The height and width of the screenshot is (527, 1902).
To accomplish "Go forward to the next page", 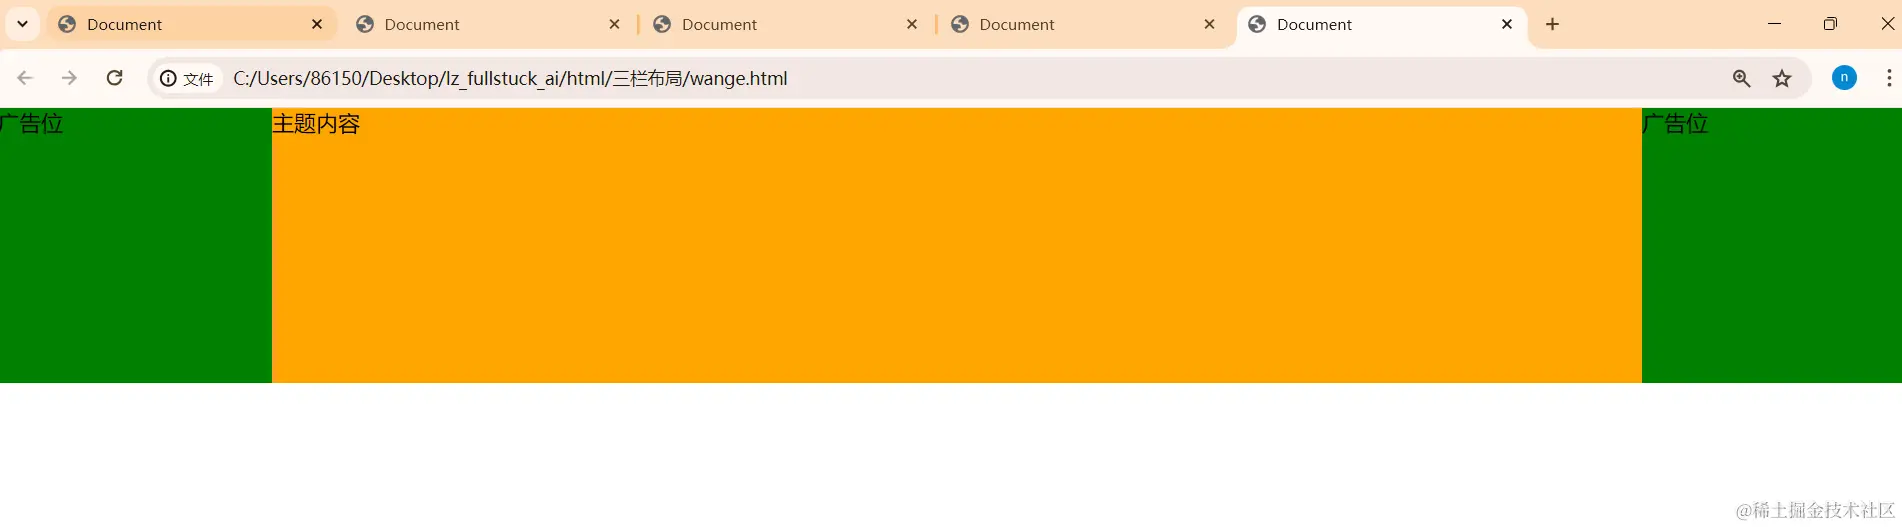I will [69, 78].
